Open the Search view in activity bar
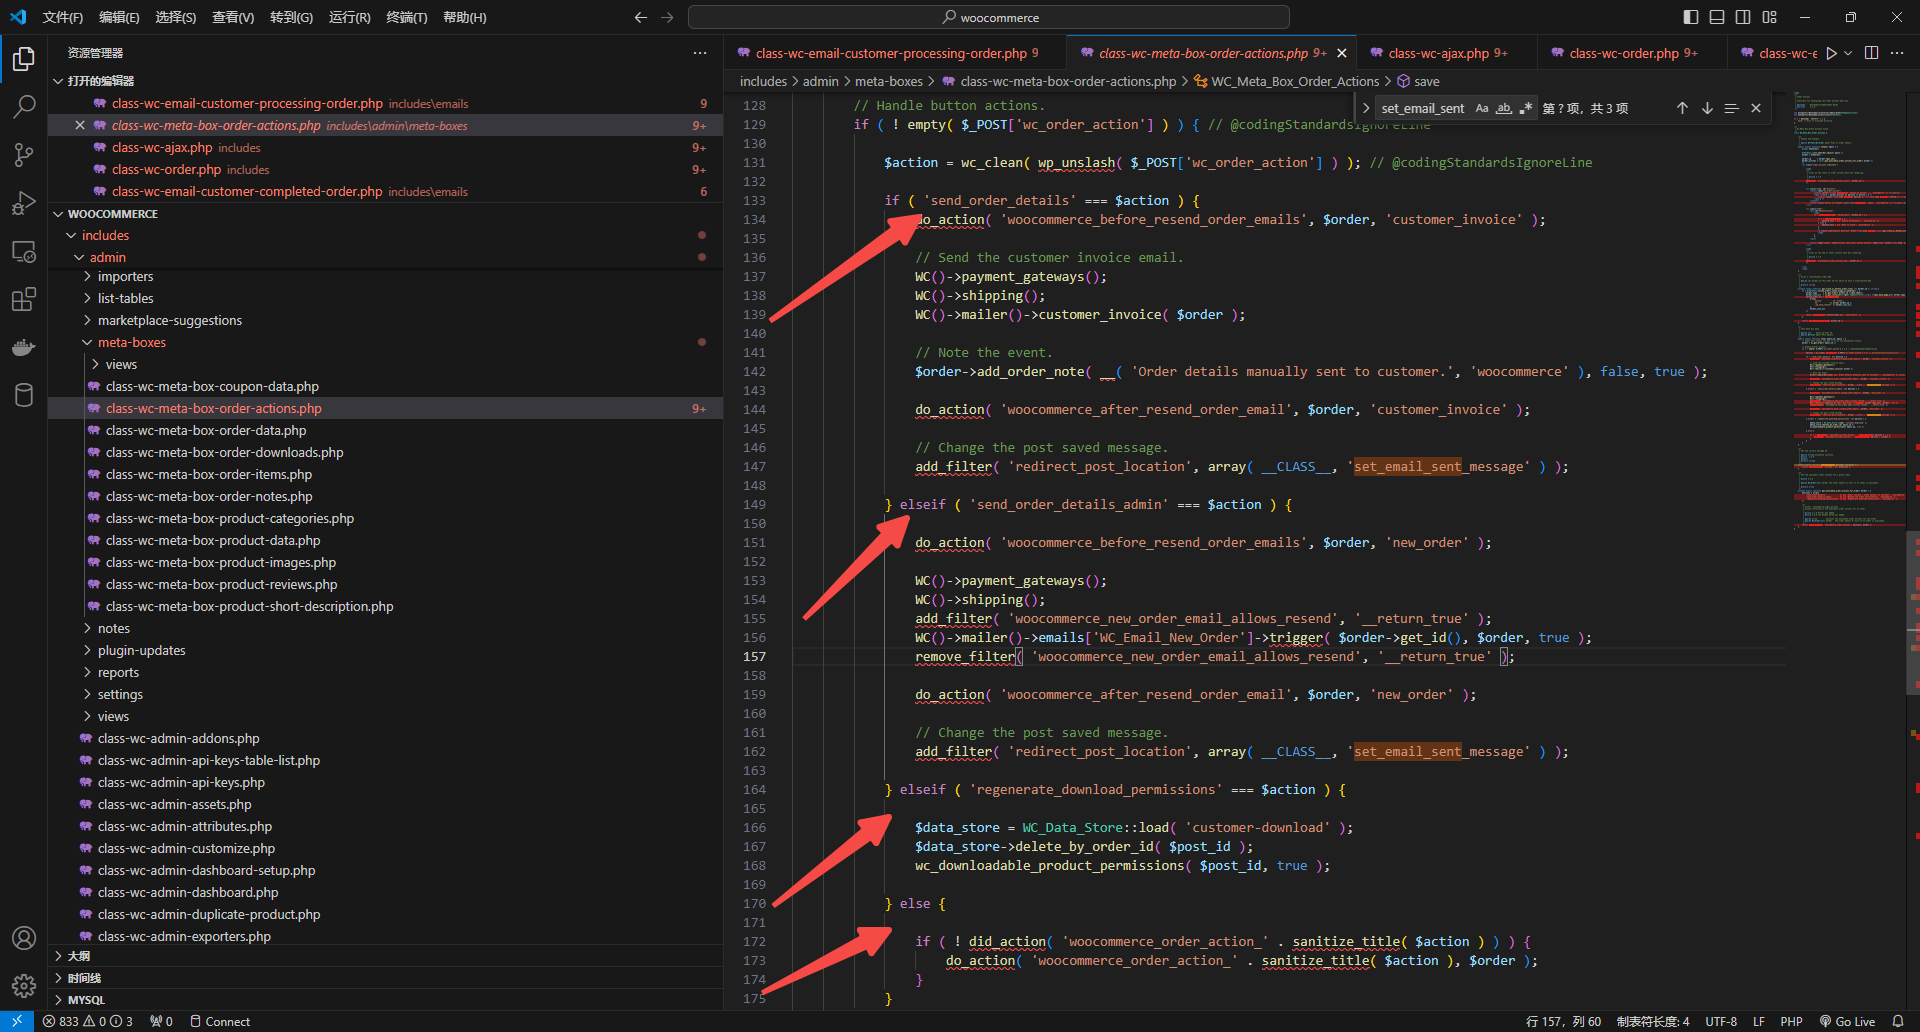1920x1032 pixels. (24, 106)
